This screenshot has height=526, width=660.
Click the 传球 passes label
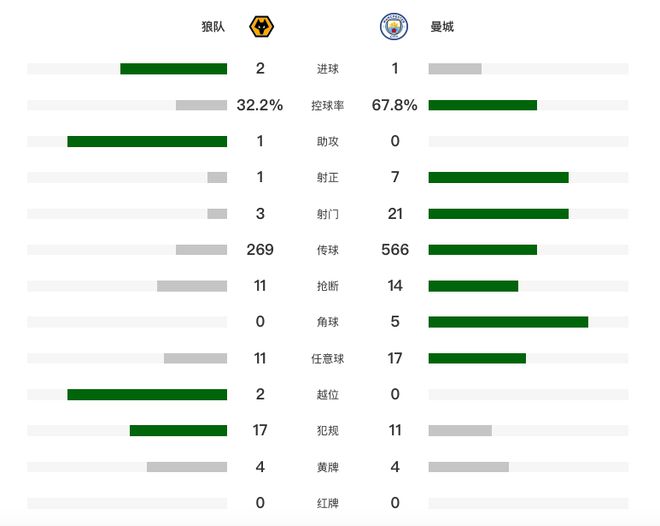point(327,250)
